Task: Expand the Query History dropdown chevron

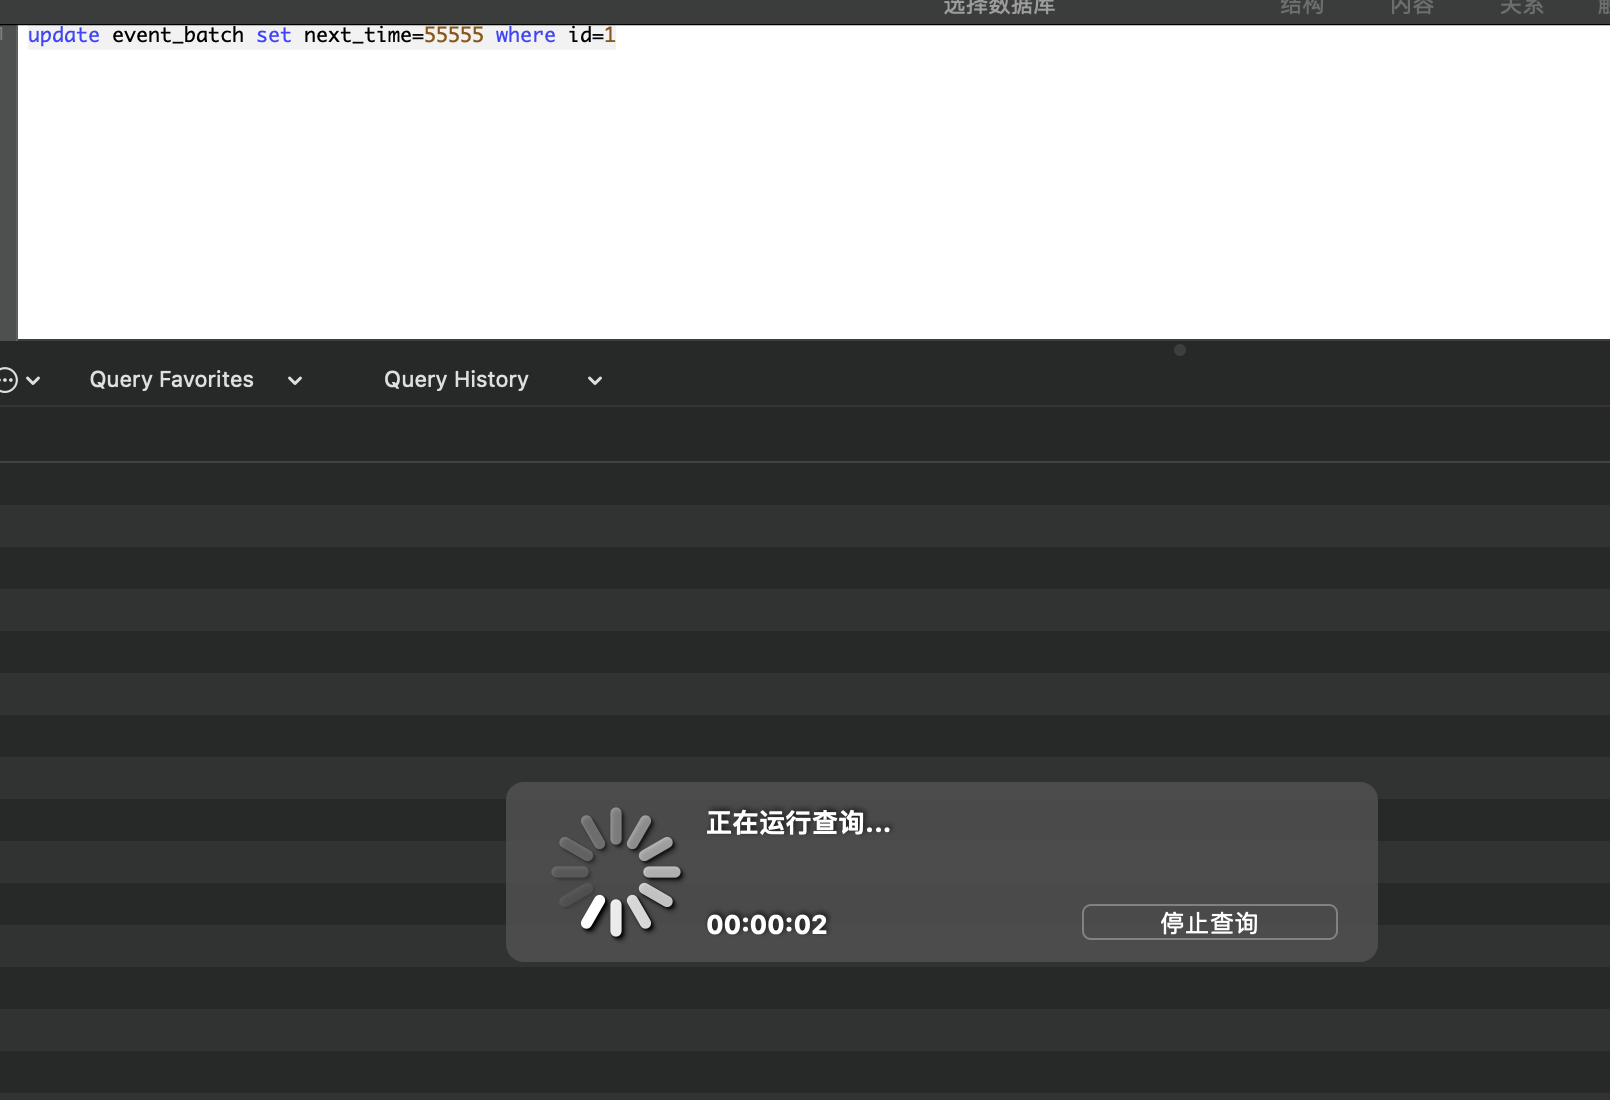Action: pyautogui.click(x=594, y=381)
